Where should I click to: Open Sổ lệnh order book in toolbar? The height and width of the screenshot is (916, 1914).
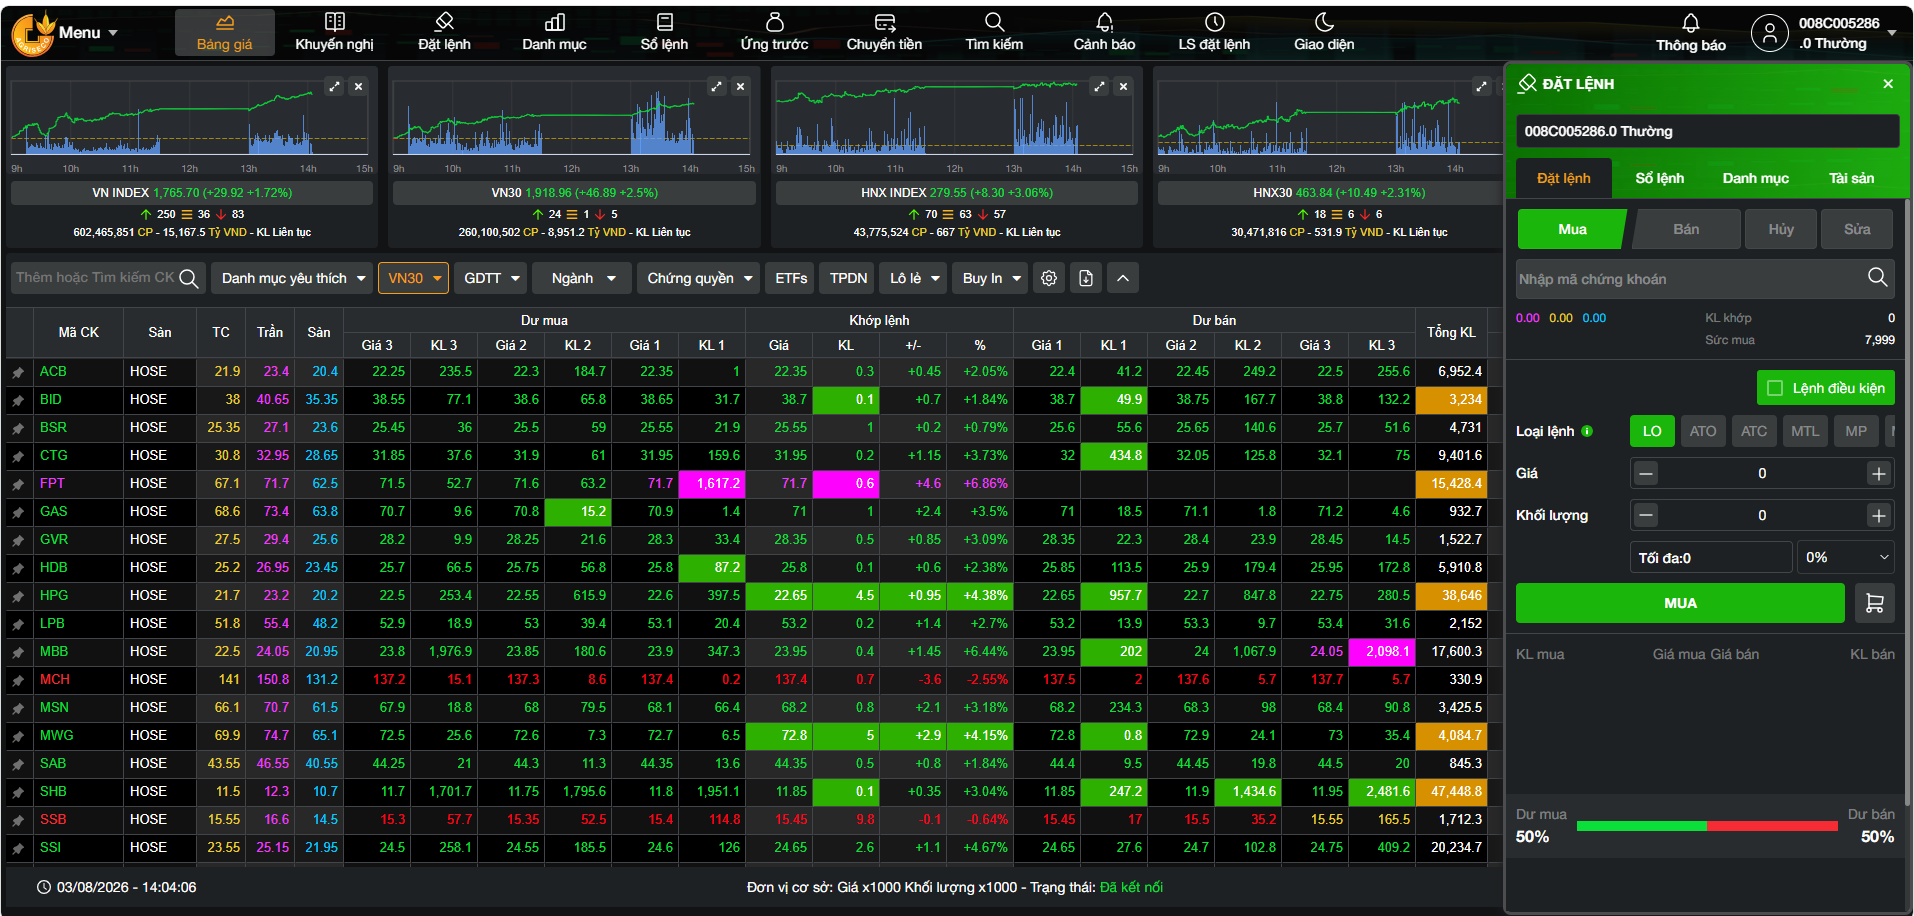tap(664, 32)
